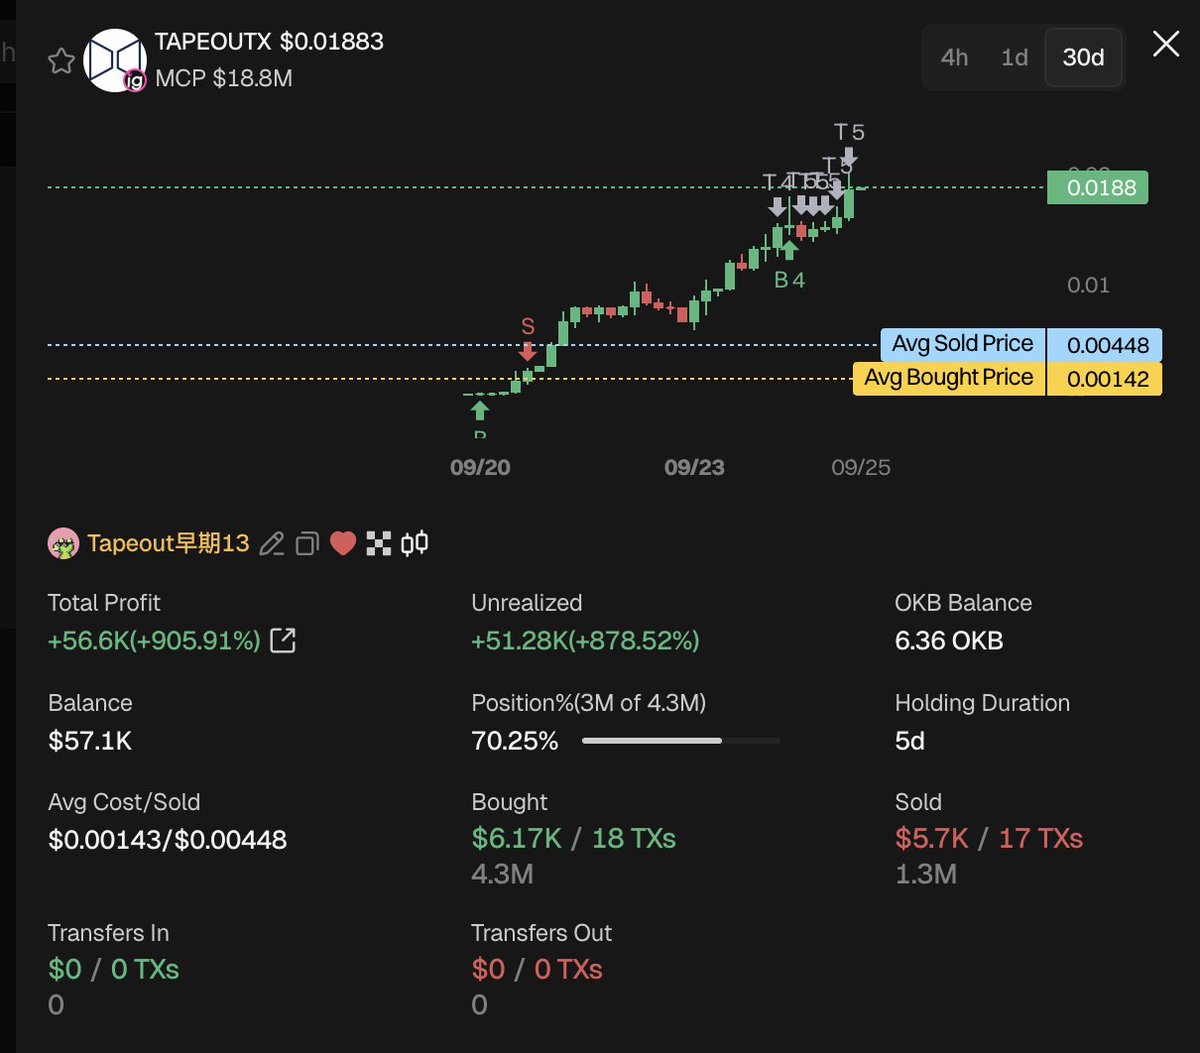Viewport: 1200px width, 1053px height.
Task: Click the 4.3M bought amount under Bought
Action: pyautogui.click(x=502, y=874)
